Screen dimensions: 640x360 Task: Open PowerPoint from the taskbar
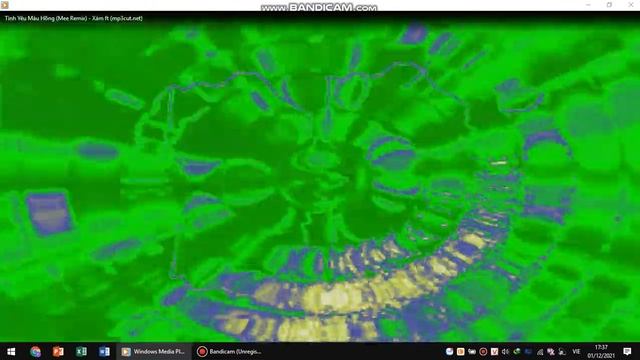(58, 351)
